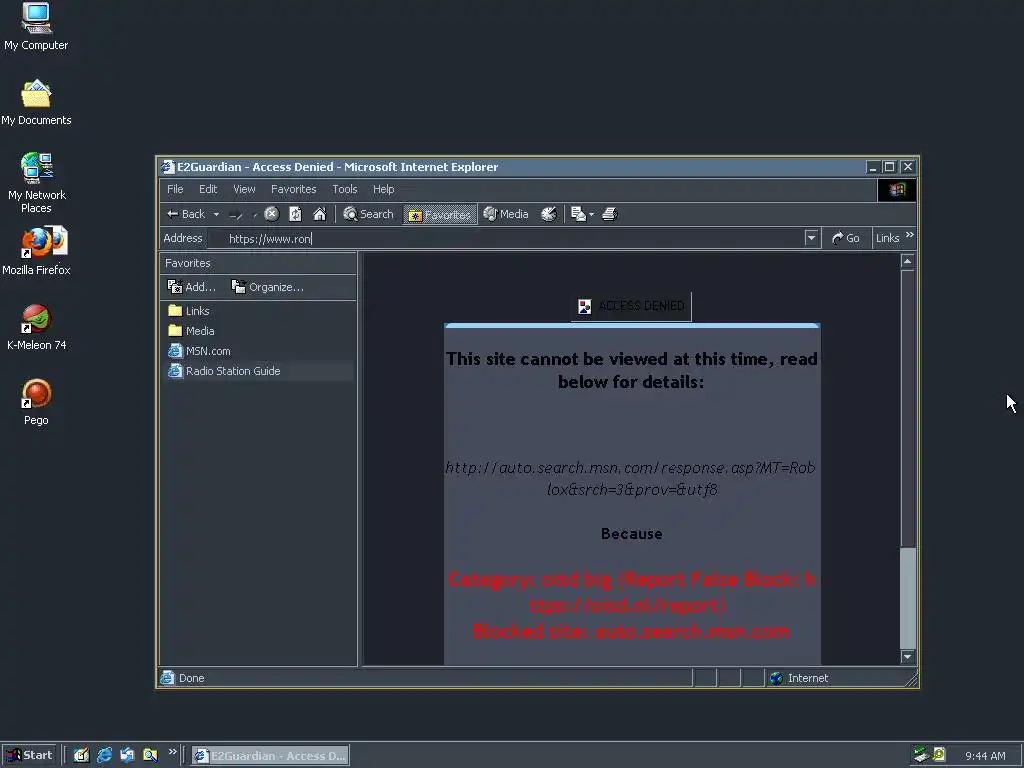Viewport: 1024px width, 768px height.
Task: Go back using the Back button
Action: point(186,214)
